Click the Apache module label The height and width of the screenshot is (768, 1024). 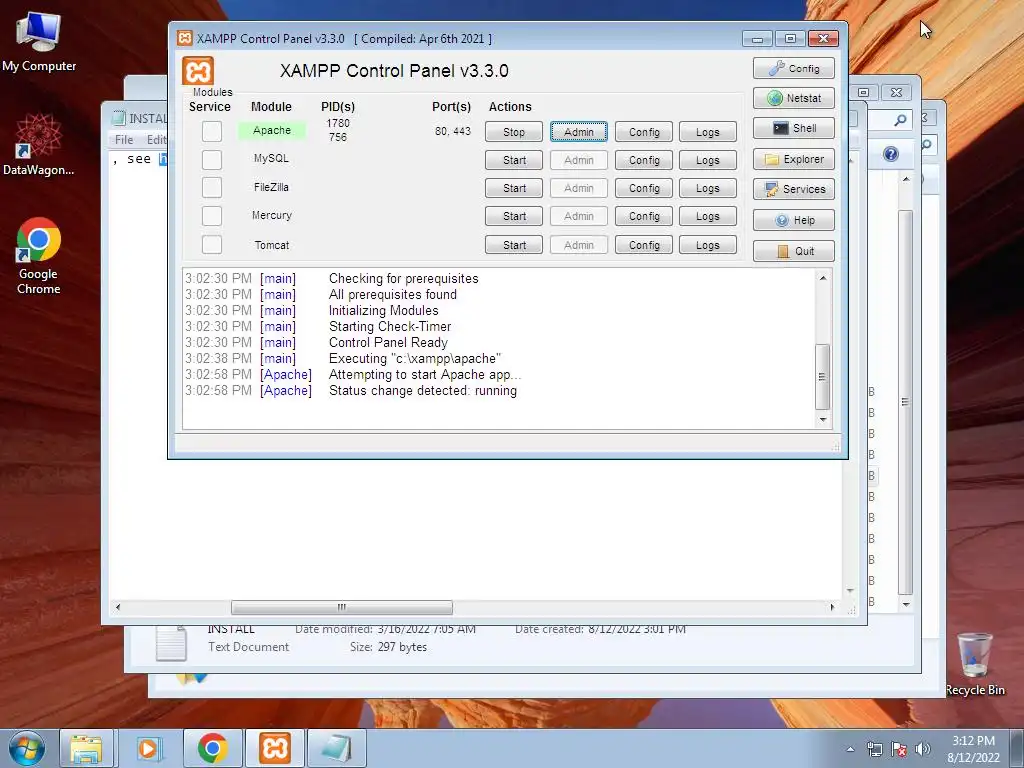tap(272, 130)
